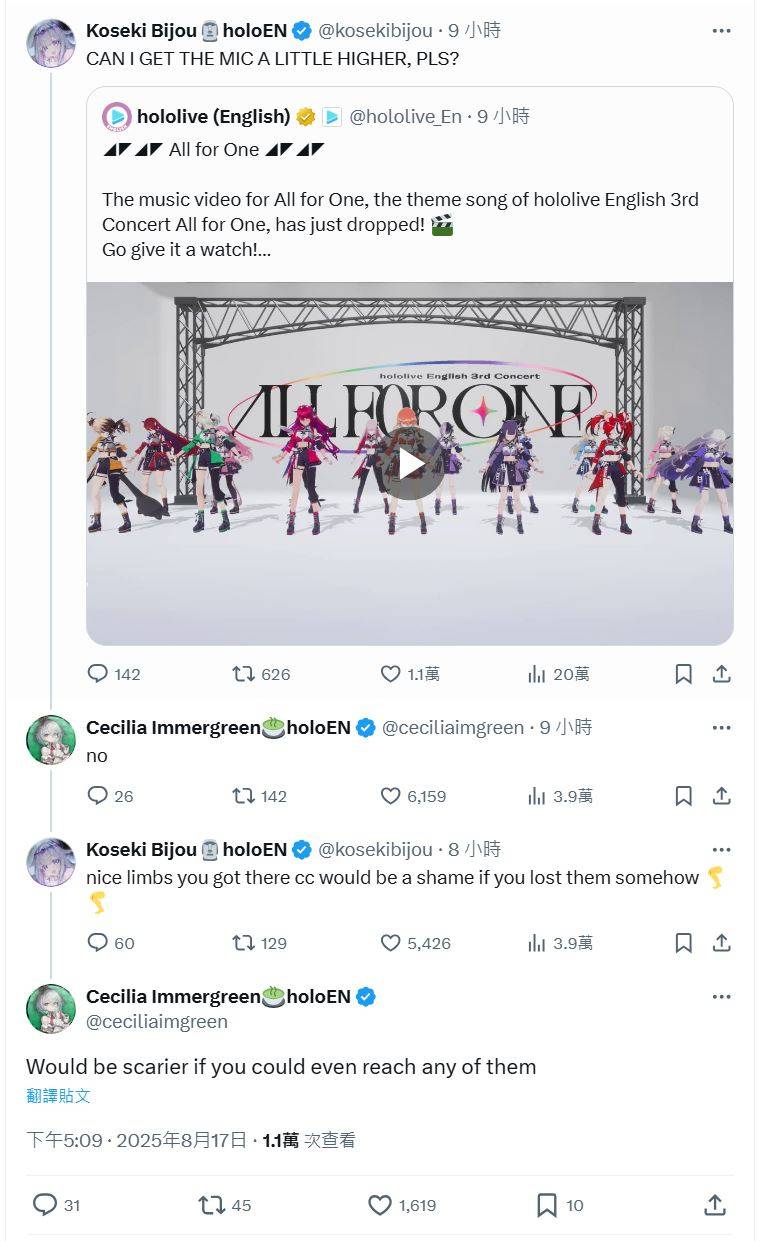
Task: View analytics of the top tweet with 20萬 views
Action: tap(537, 674)
